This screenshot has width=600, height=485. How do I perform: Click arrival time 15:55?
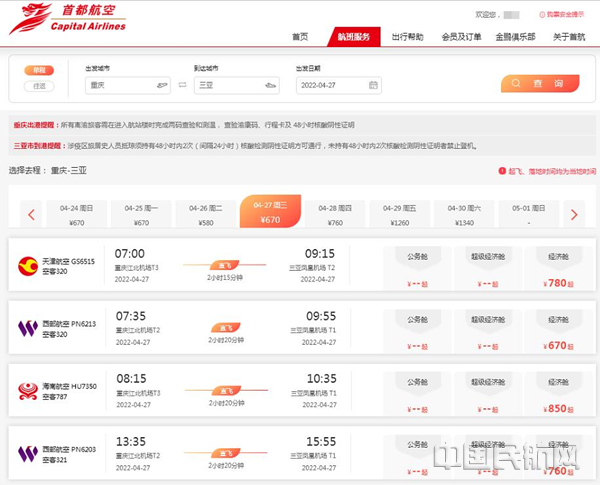click(x=321, y=441)
